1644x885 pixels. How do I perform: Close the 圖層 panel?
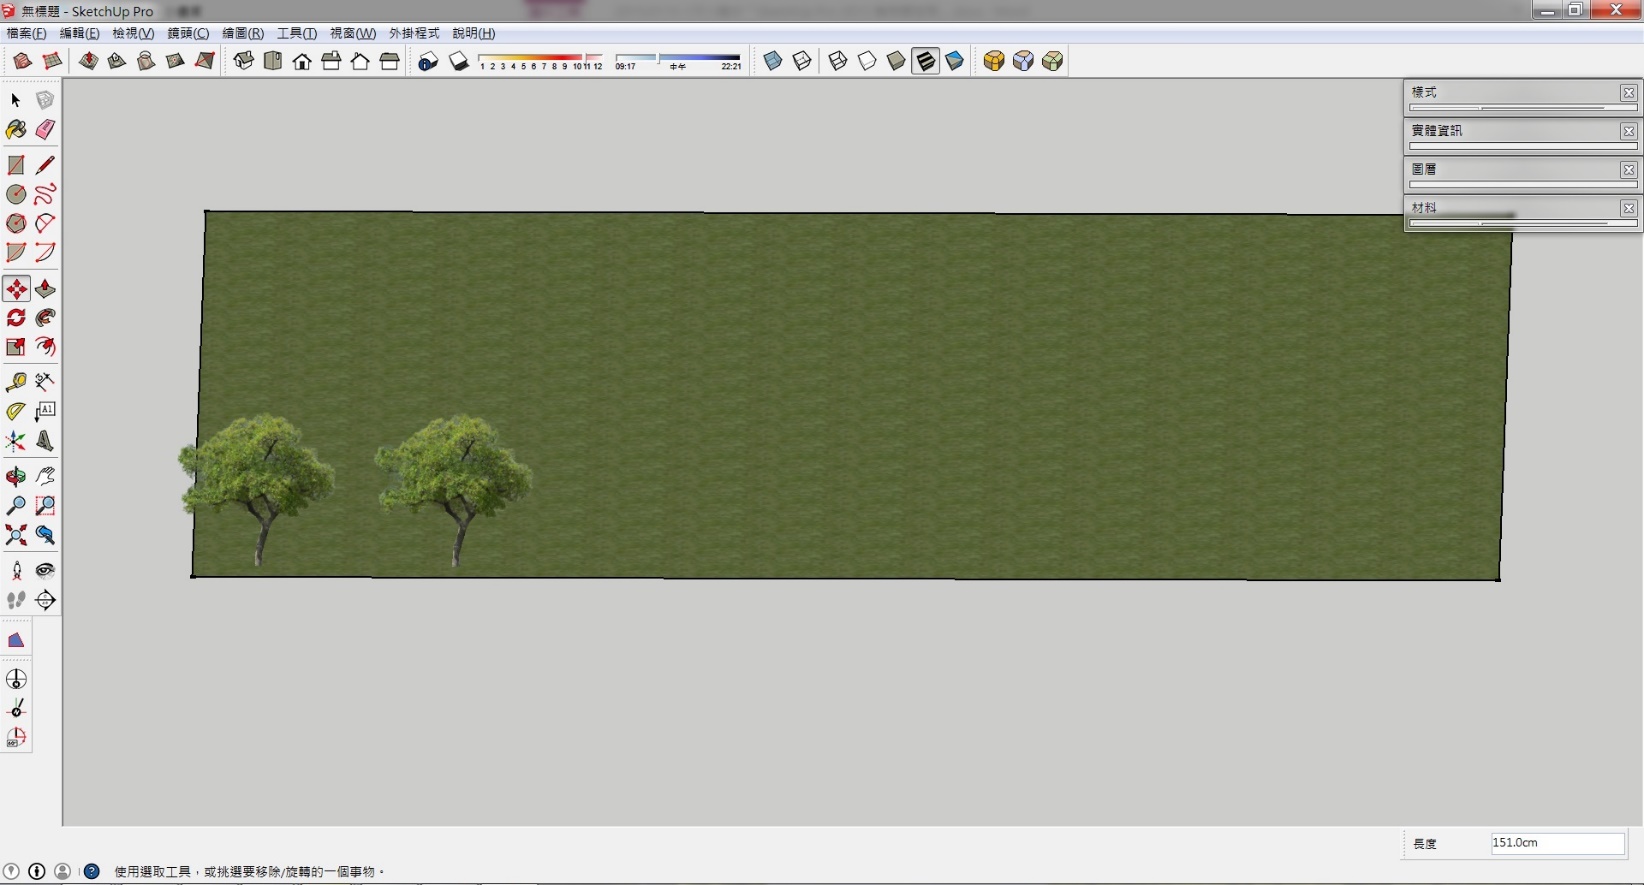[x=1628, y=170]
